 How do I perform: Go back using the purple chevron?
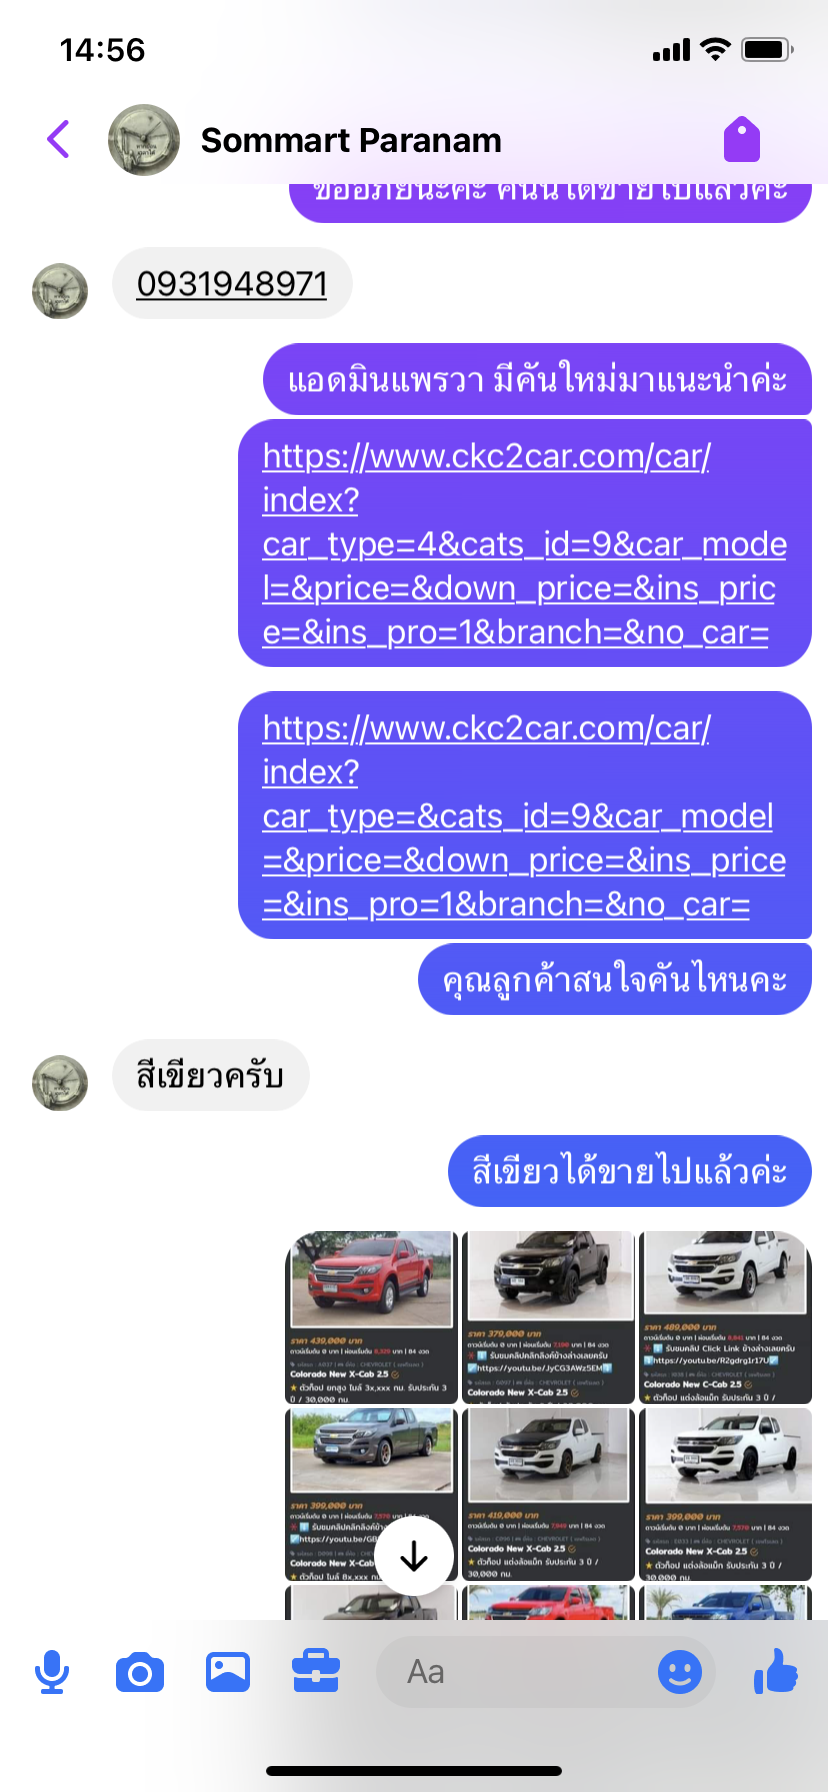59,140
